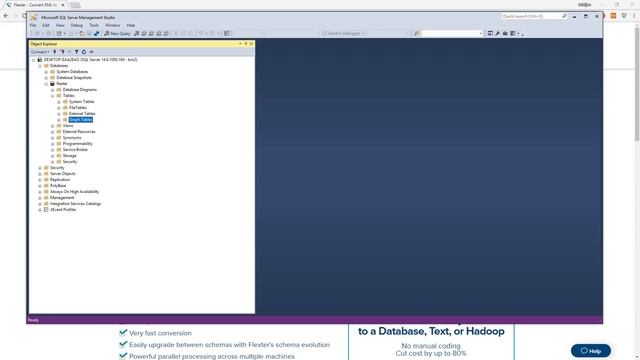Click the Connect Object Explorer plug icon
The height and width of the screenshot is (360, 640).
55,52
